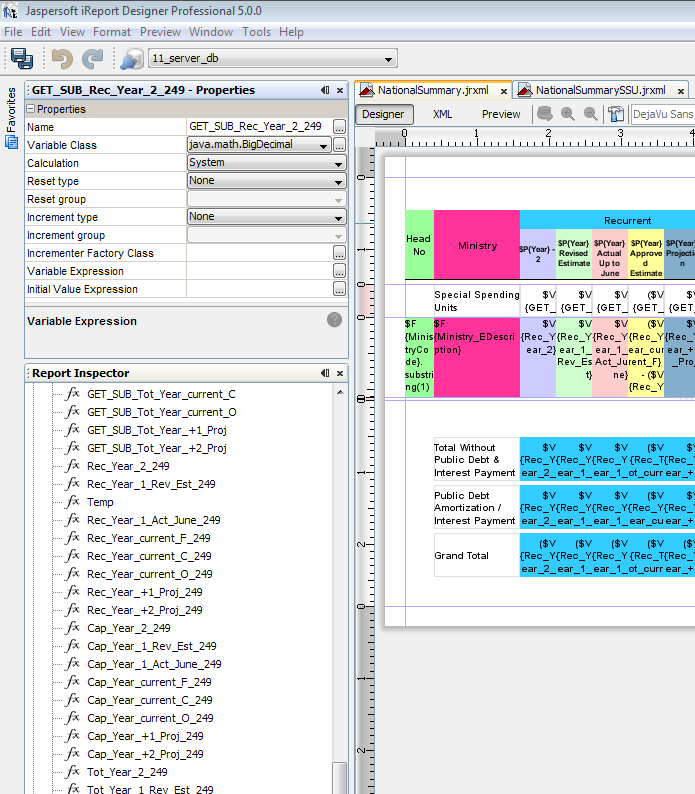Click fx icon of Rec_Year_current_F_249
The width and height of the screenshot is (695, 794).
(73, 538)
